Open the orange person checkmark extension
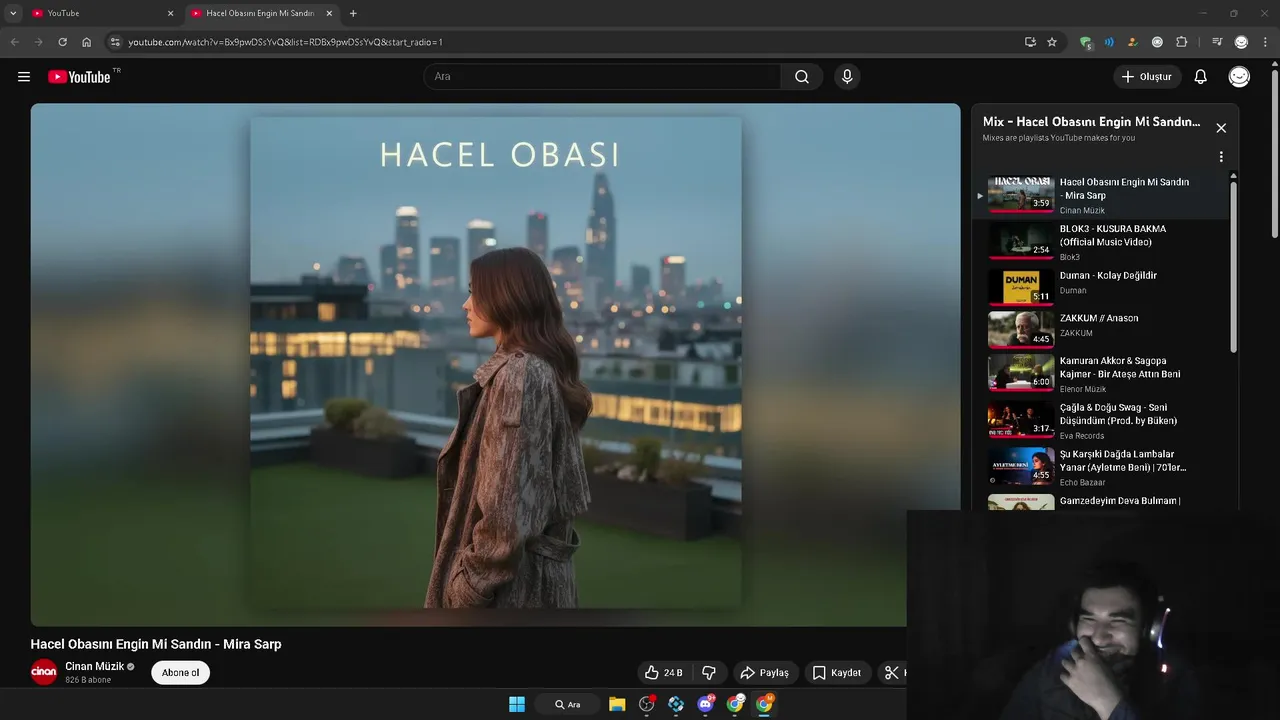The width and height of the screenshot is (1280, 720). coord(1133,42)
